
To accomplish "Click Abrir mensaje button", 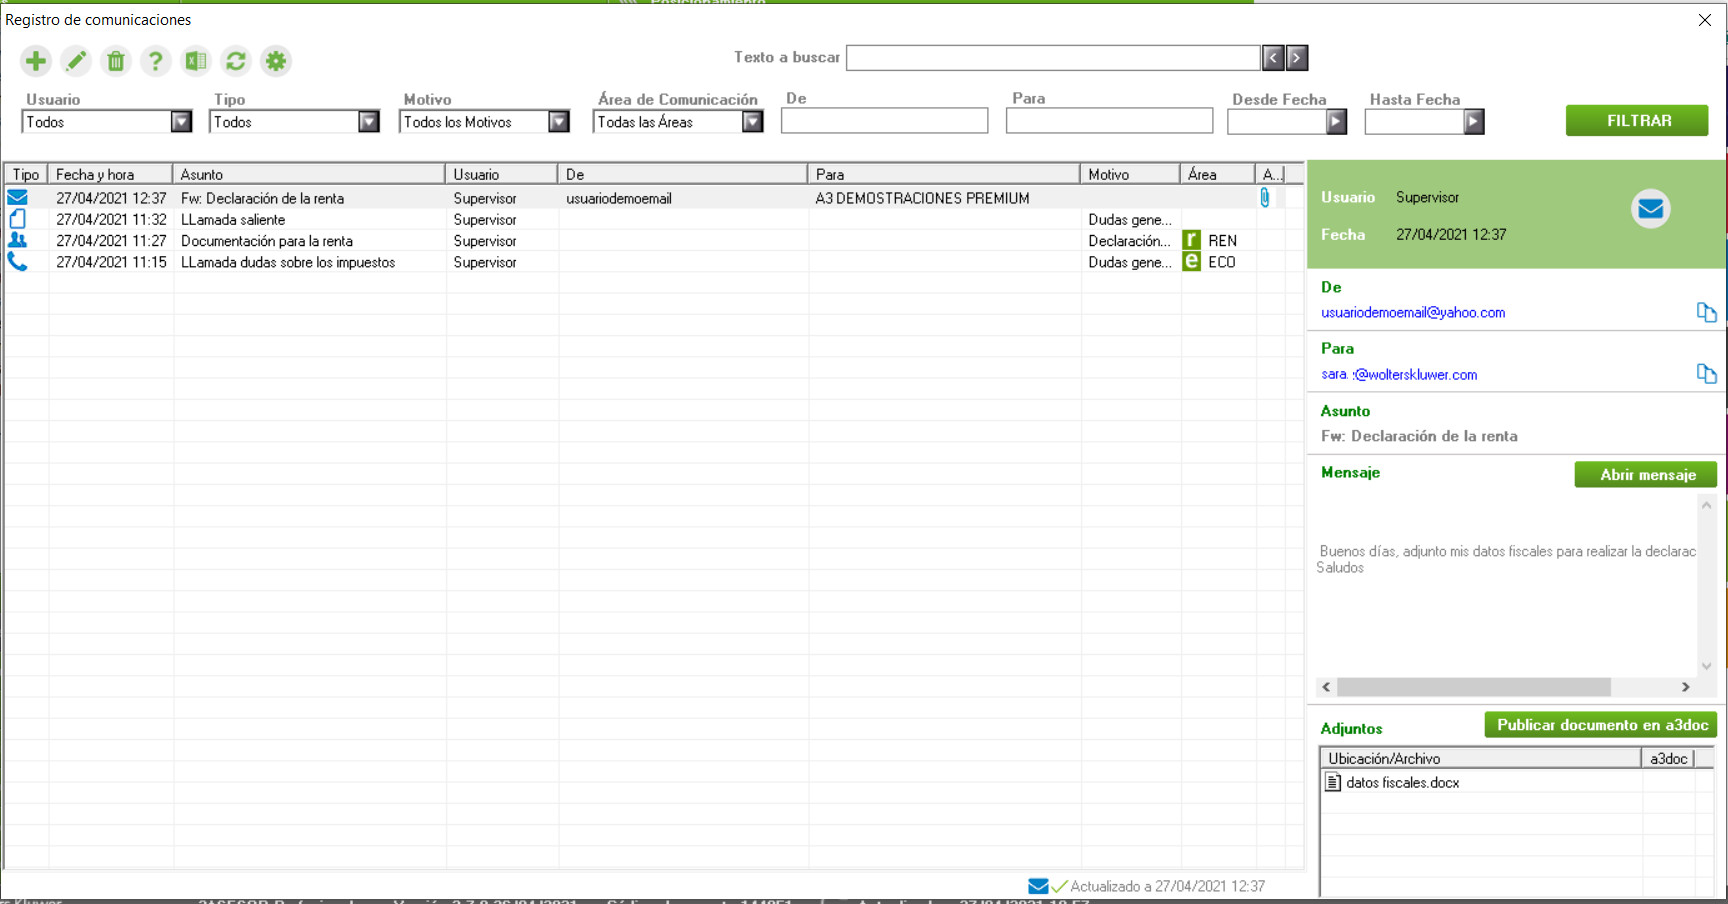I will tap(1646, 474).
